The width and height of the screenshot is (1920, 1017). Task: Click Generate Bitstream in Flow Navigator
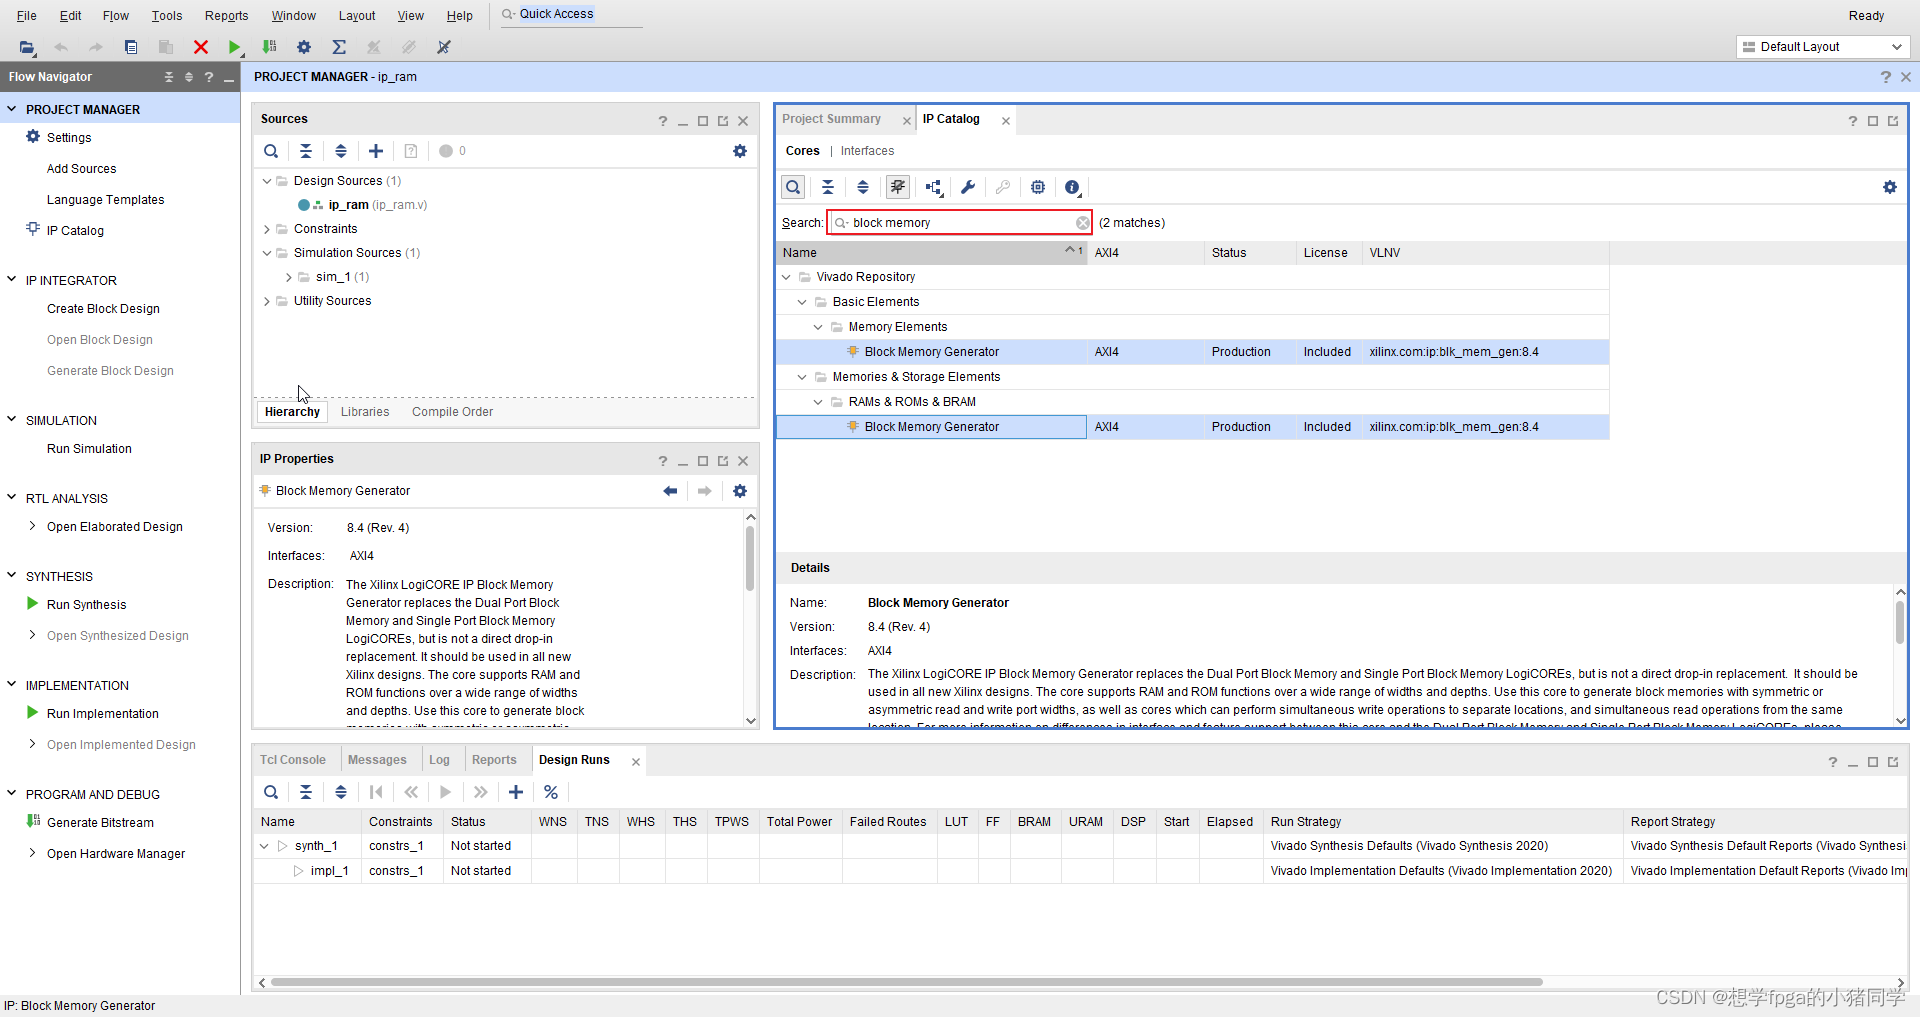[100, 823]
